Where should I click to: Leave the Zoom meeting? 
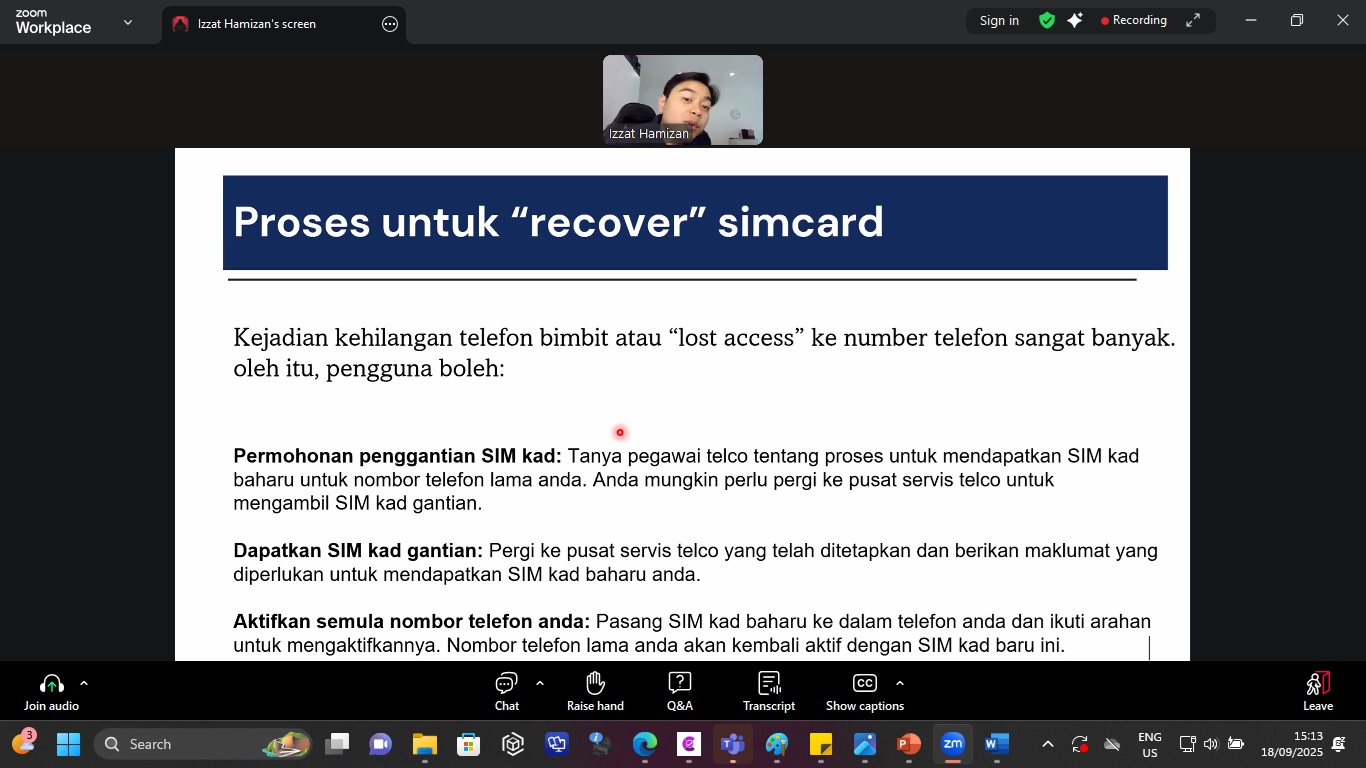click(1317, 691)
